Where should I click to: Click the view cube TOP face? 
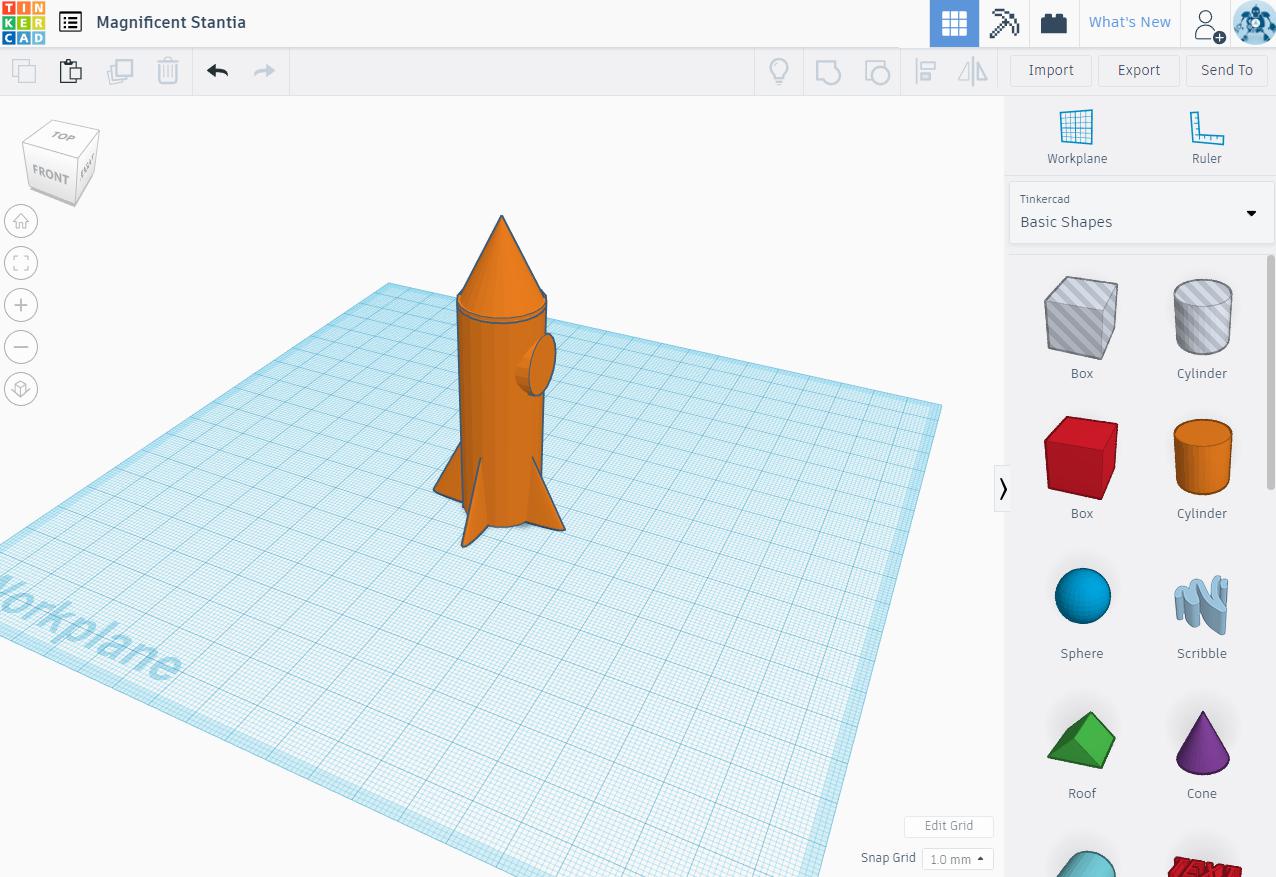(64, 136)
